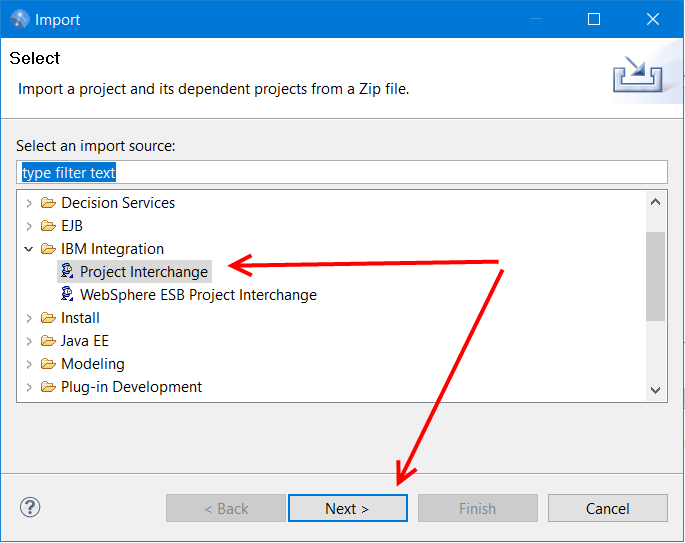
Task: Select the Project Interchange entry
Action: tap(144, 272)
